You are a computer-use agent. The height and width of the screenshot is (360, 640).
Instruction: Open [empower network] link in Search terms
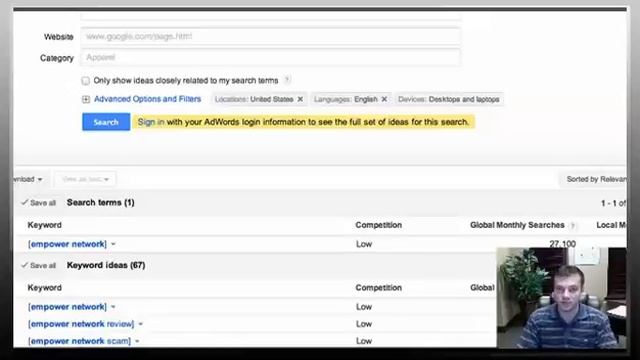[67, 244]
